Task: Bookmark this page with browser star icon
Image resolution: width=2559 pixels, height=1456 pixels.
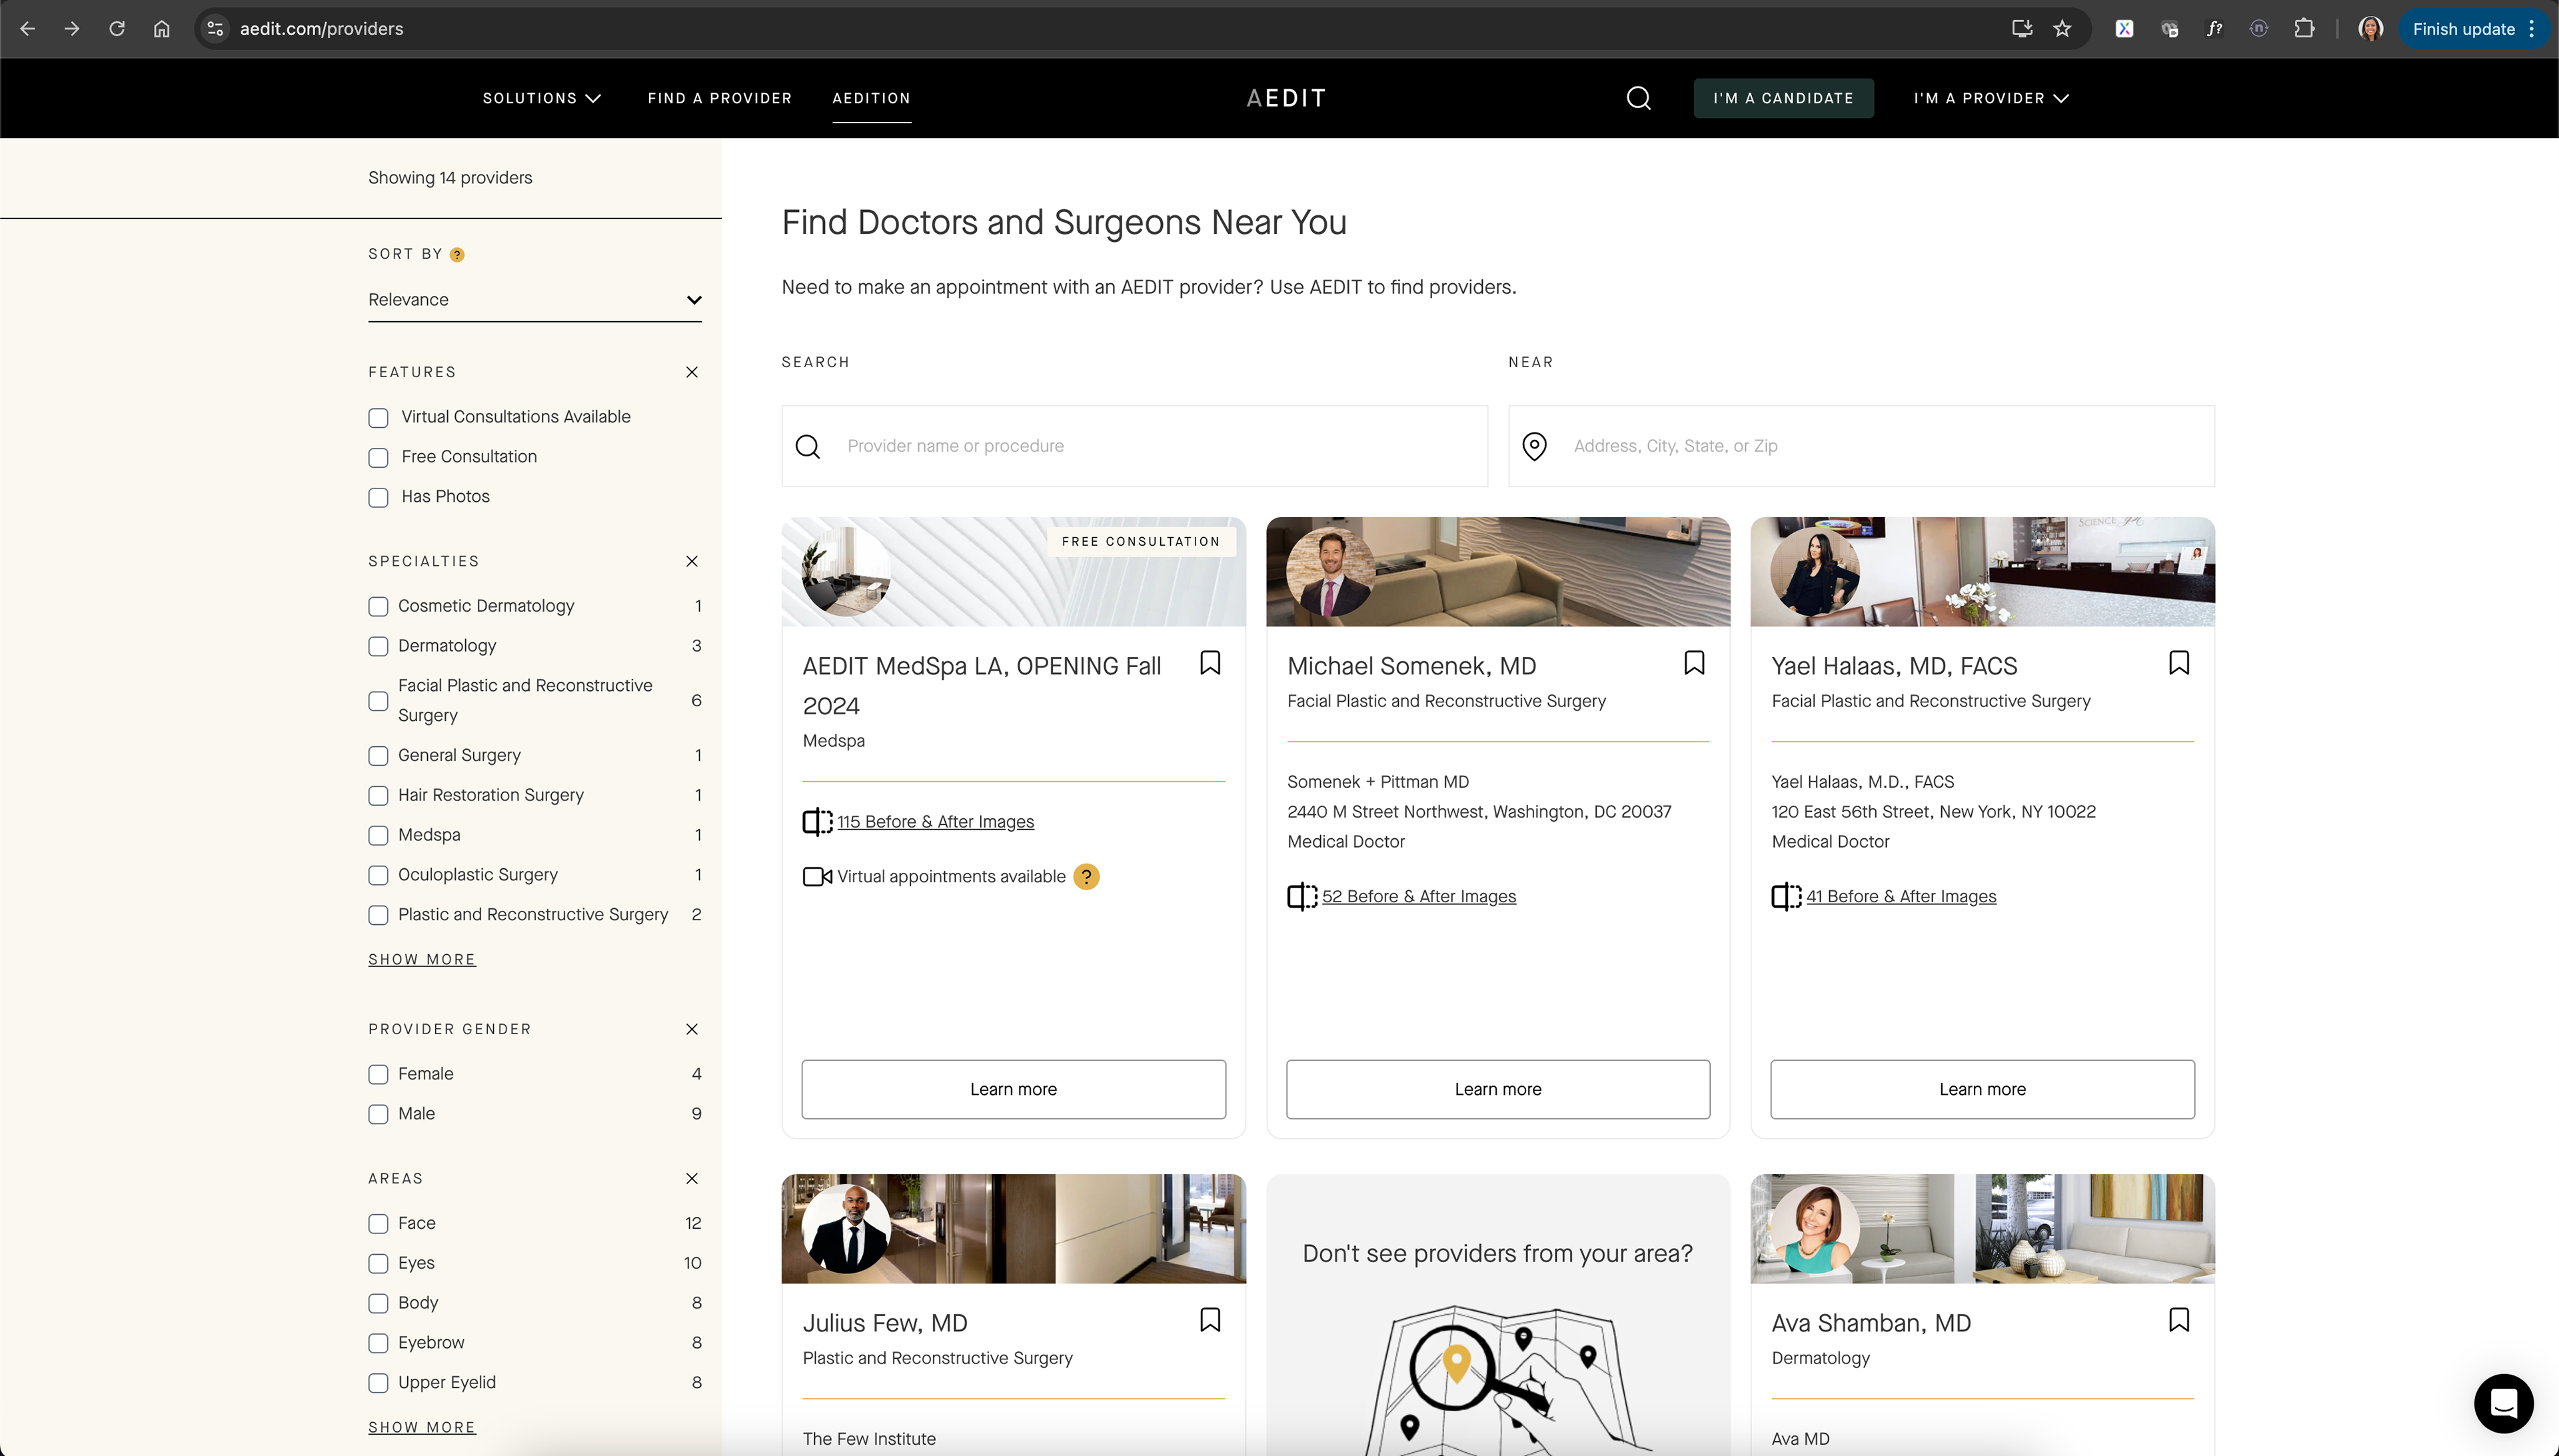Action: (2062, 29)
